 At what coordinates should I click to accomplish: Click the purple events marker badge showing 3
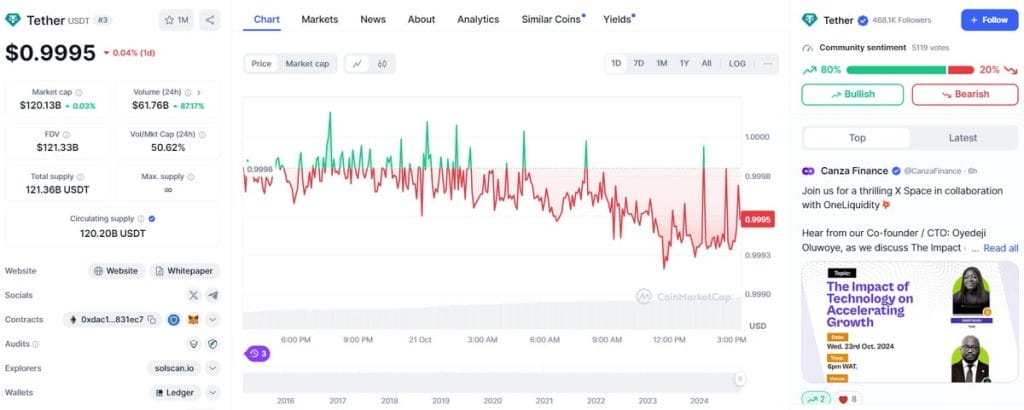click(257, 354)
